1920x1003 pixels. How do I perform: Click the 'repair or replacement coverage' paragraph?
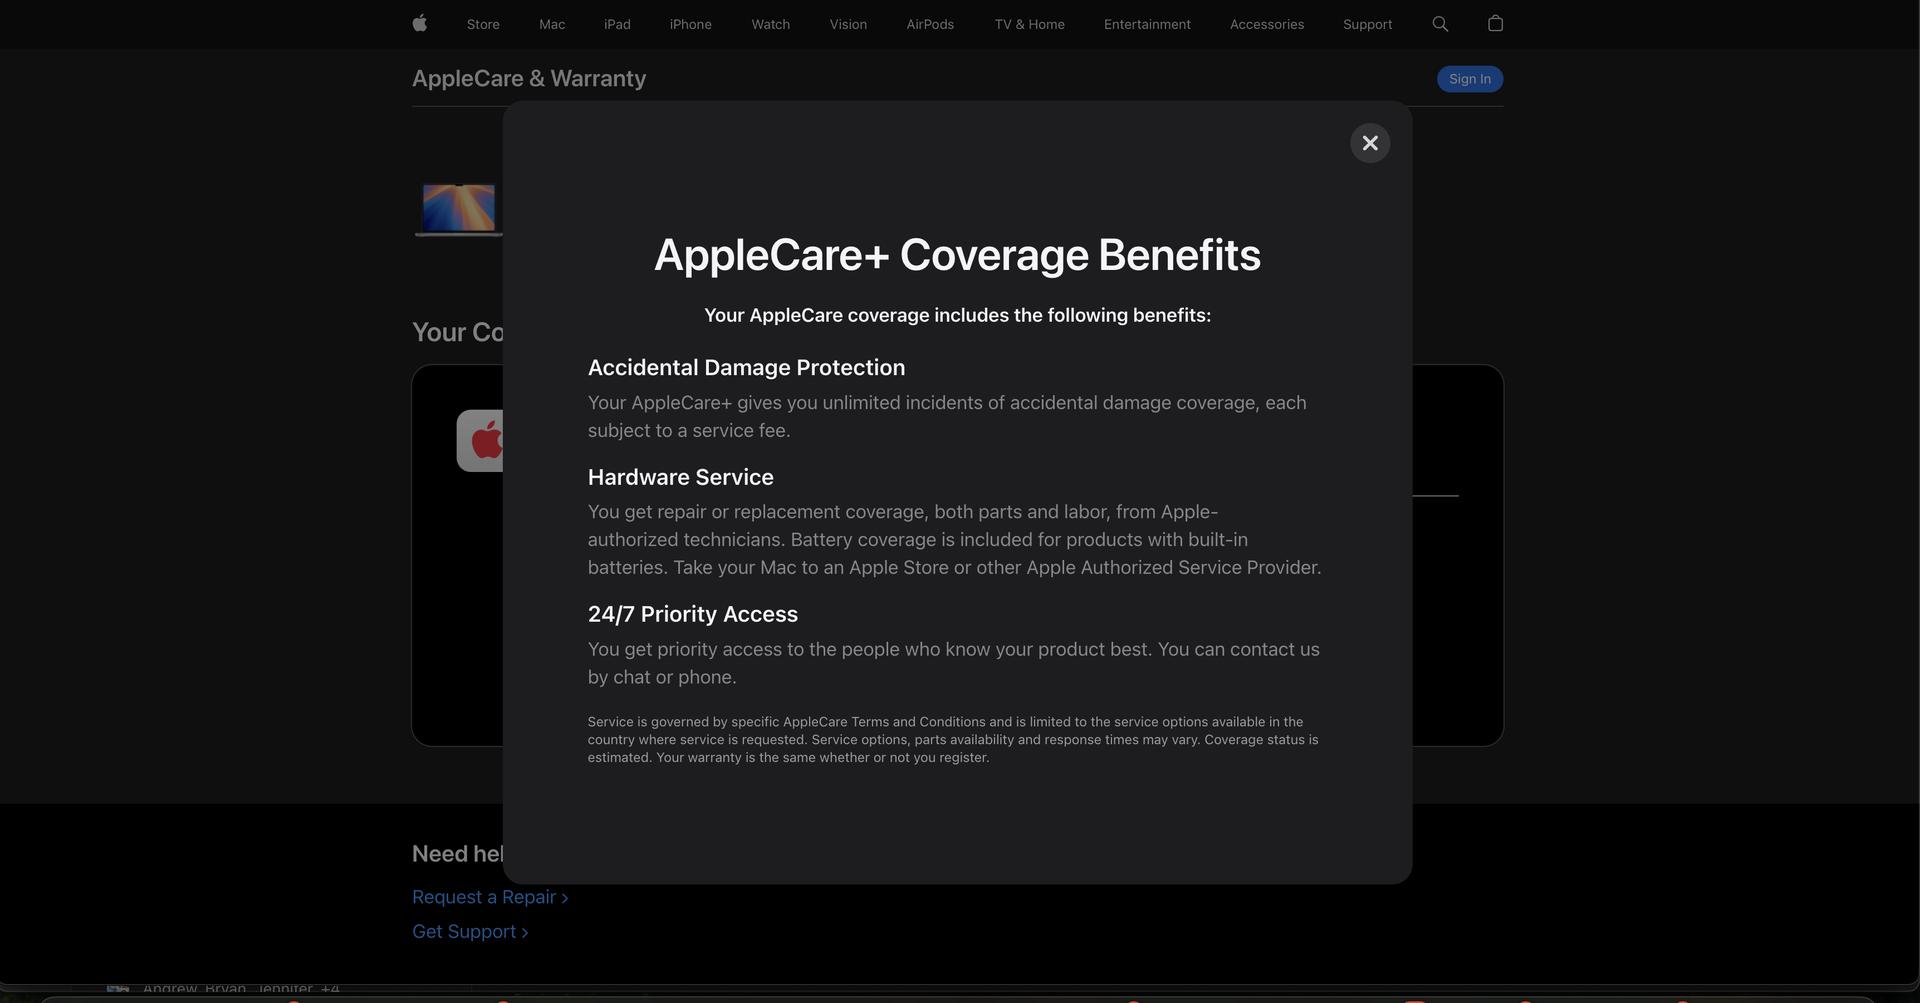tap(955, 539)
